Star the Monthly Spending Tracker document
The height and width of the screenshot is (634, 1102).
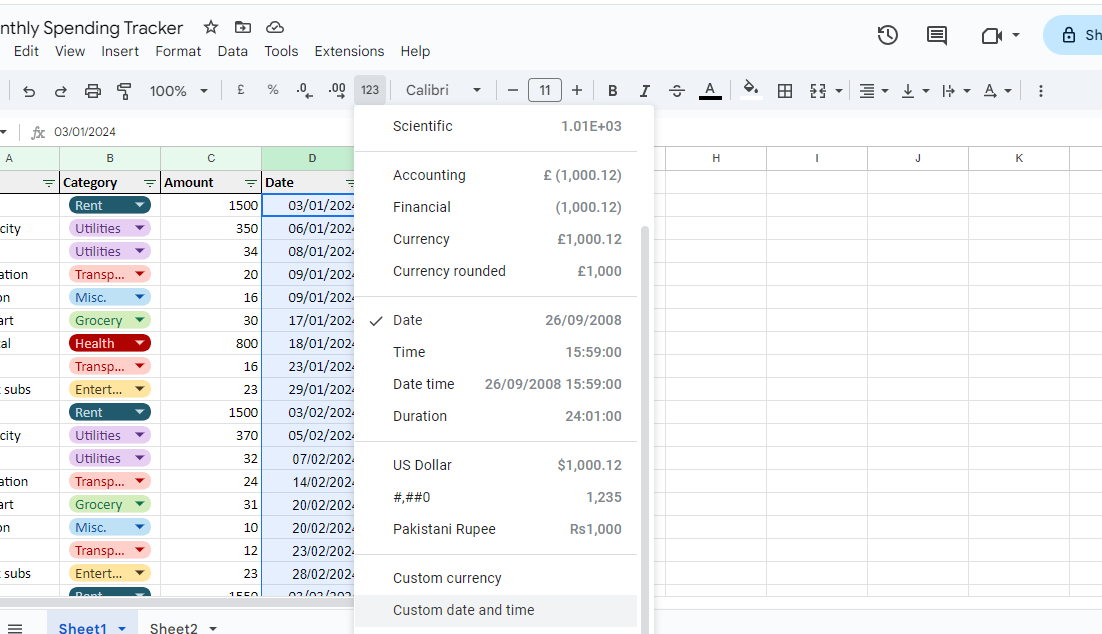click(x=211, y=27)
